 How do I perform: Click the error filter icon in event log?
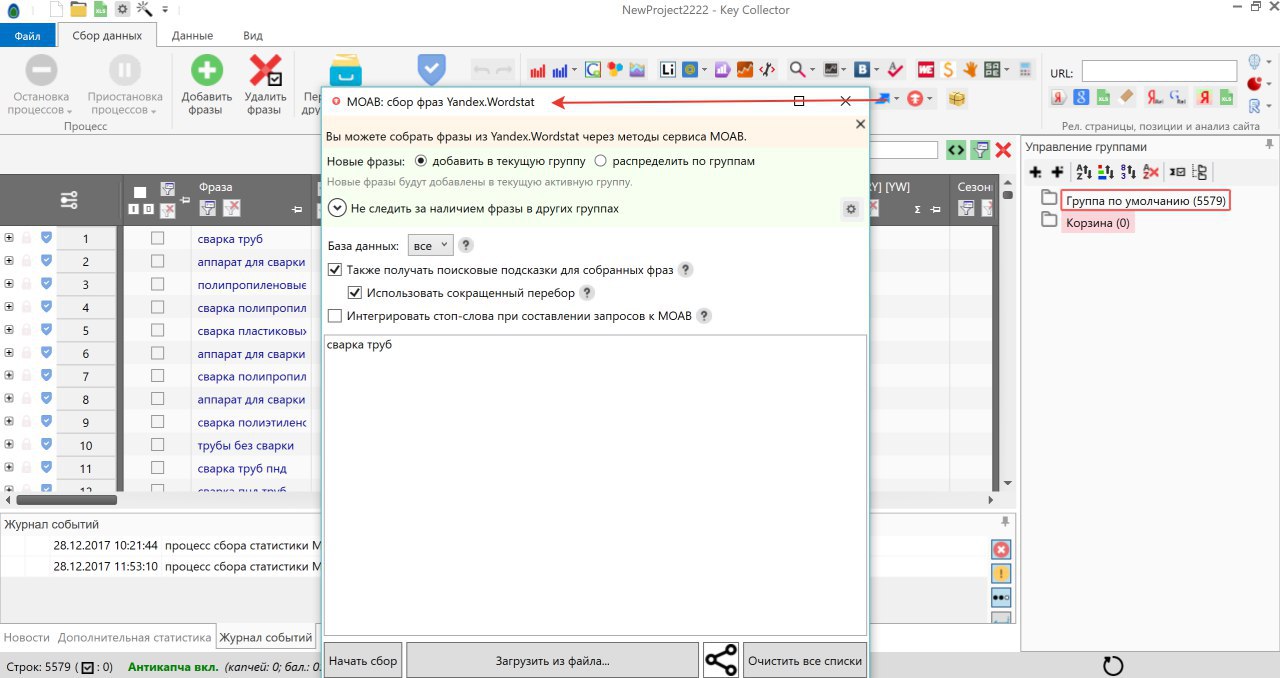click(1001, 549)
